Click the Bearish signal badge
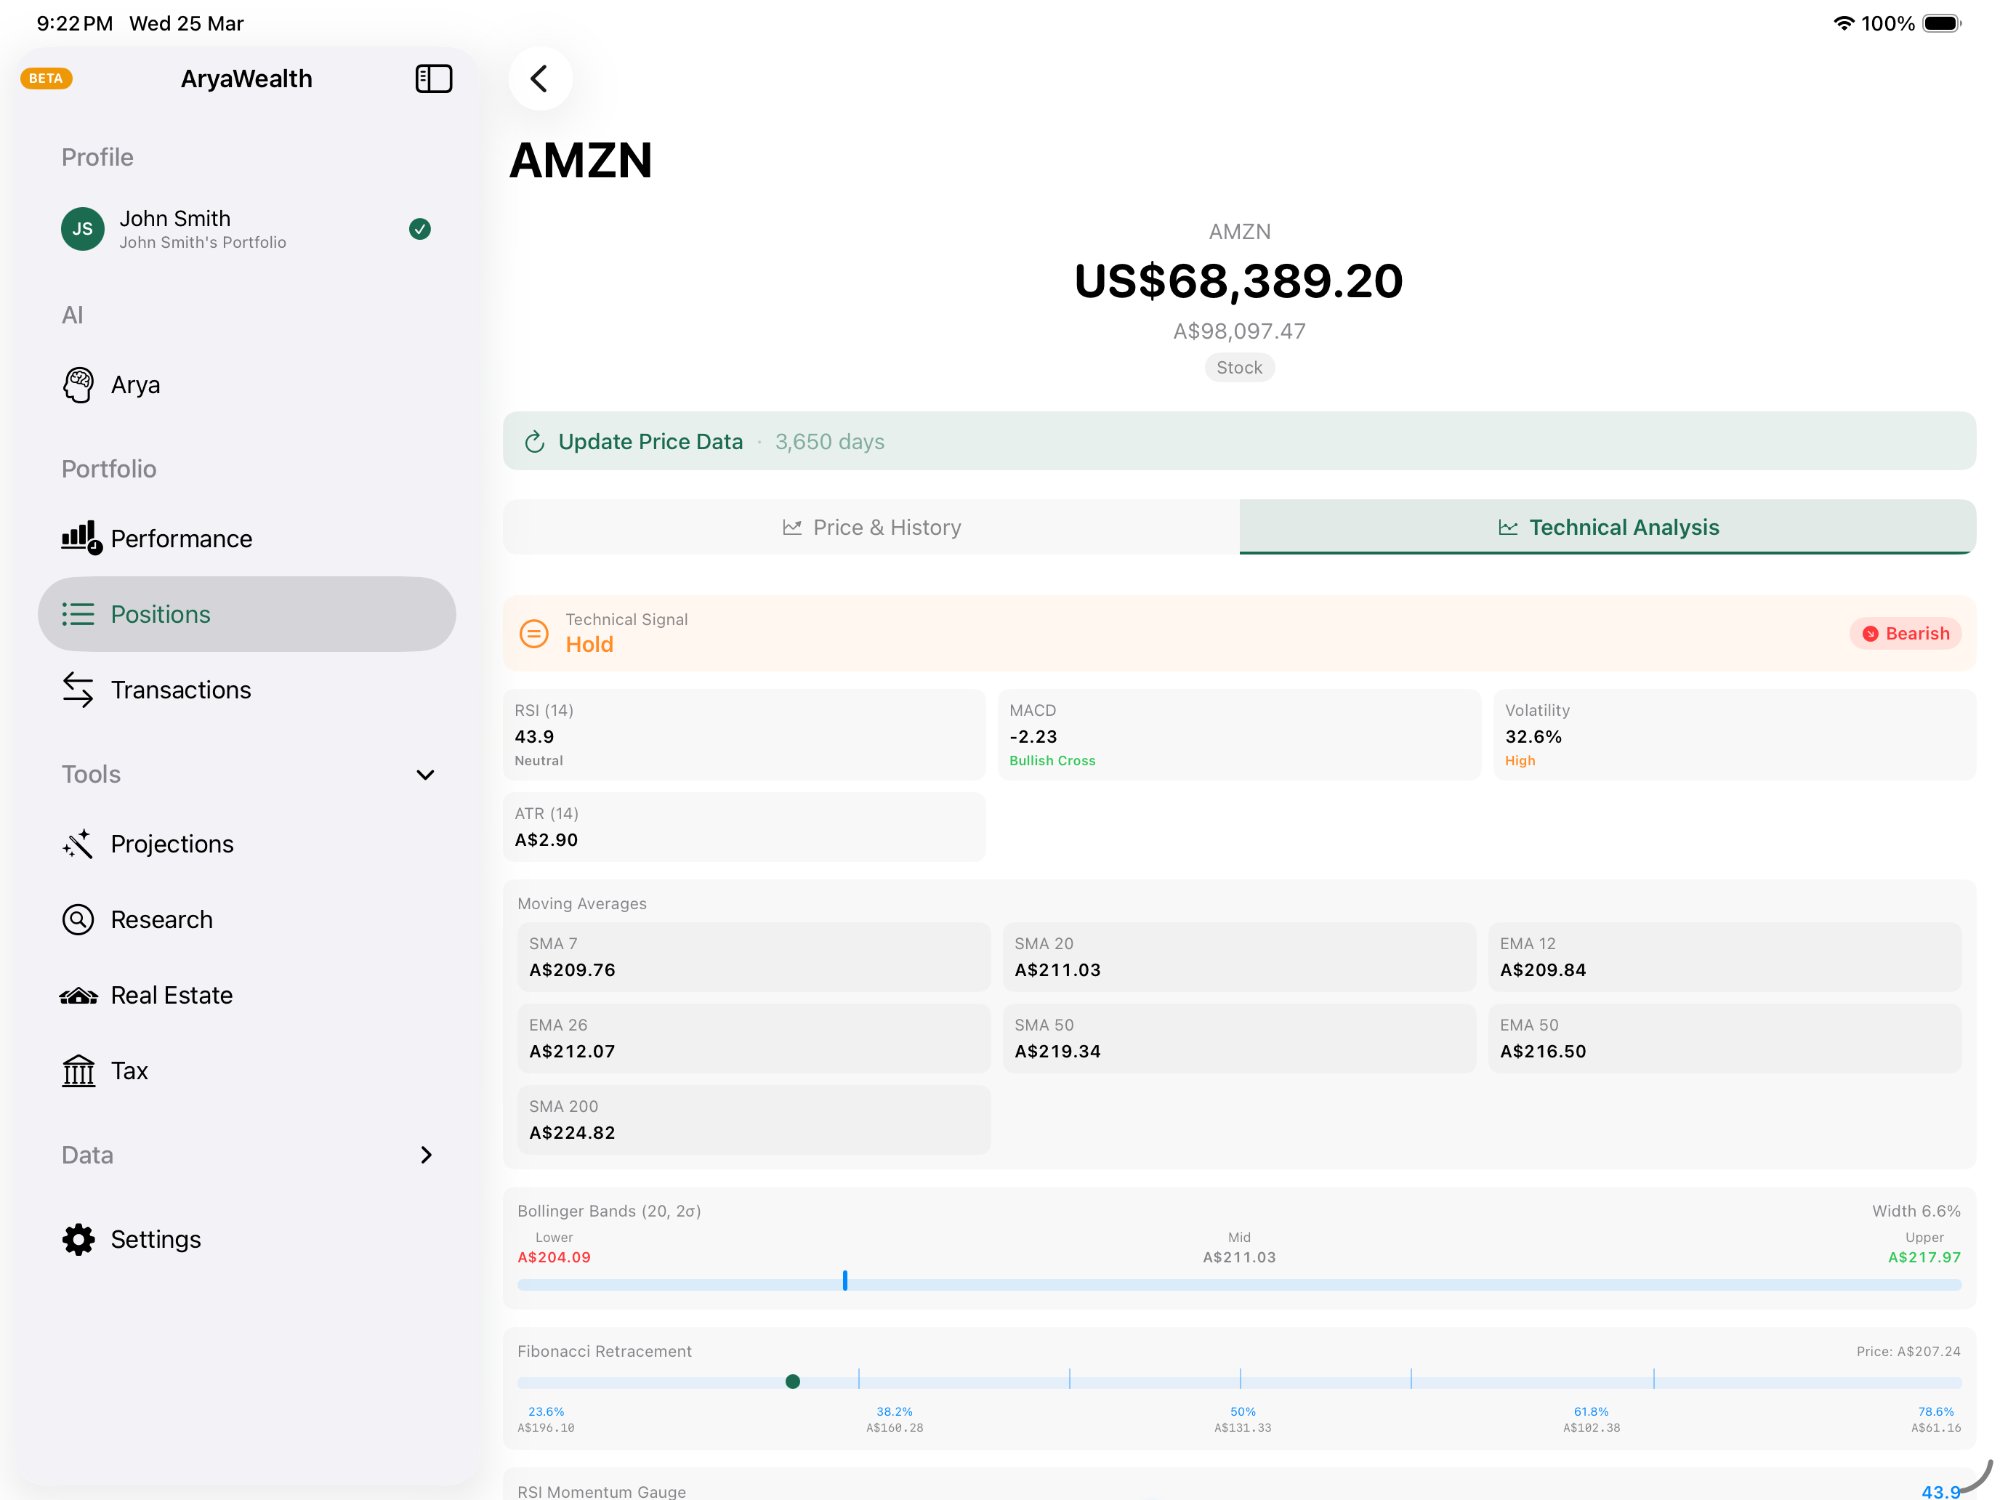Screen dimensions: 2000x1500 (x=1905, y=634)
